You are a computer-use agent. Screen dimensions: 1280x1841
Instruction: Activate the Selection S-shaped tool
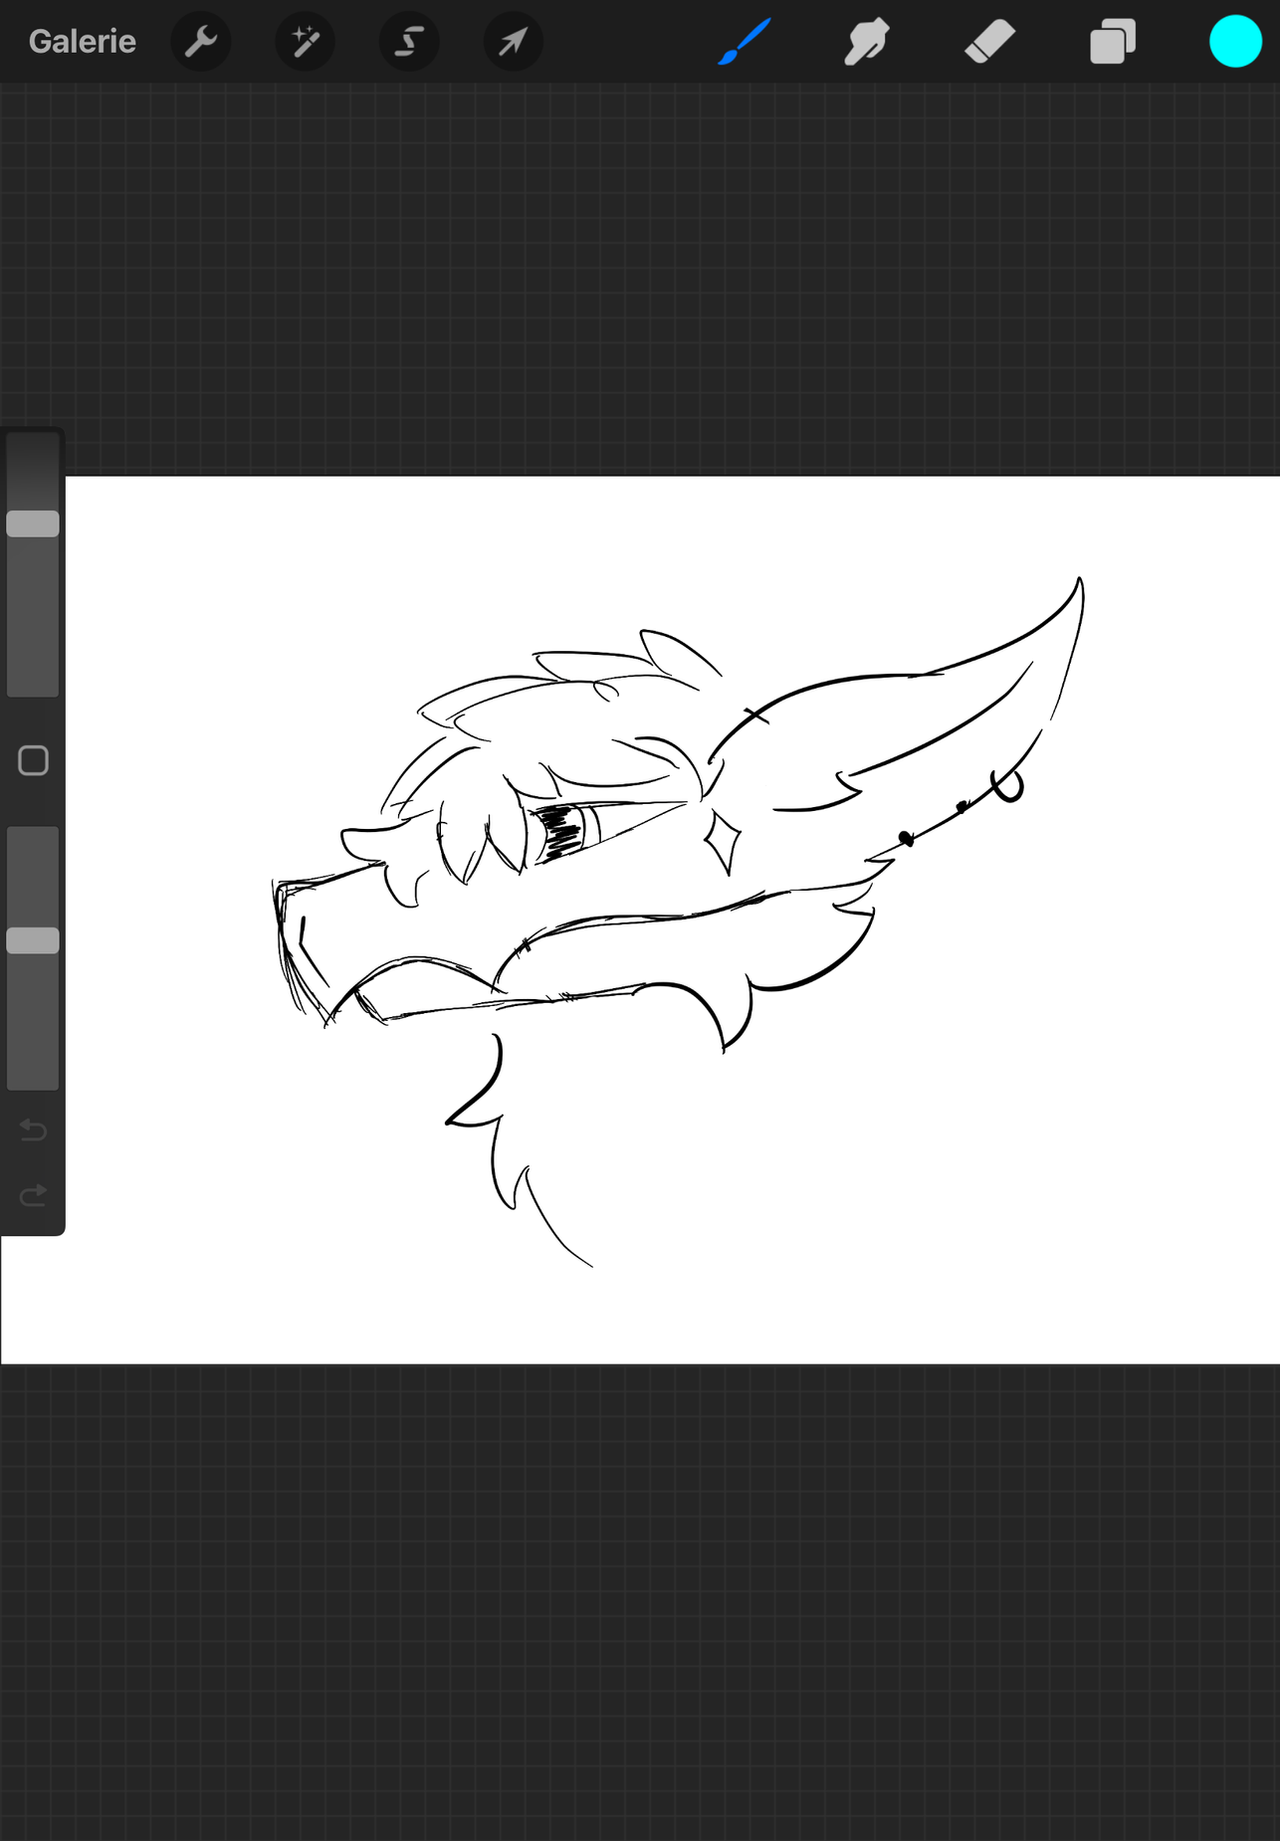tap(409, 42)
